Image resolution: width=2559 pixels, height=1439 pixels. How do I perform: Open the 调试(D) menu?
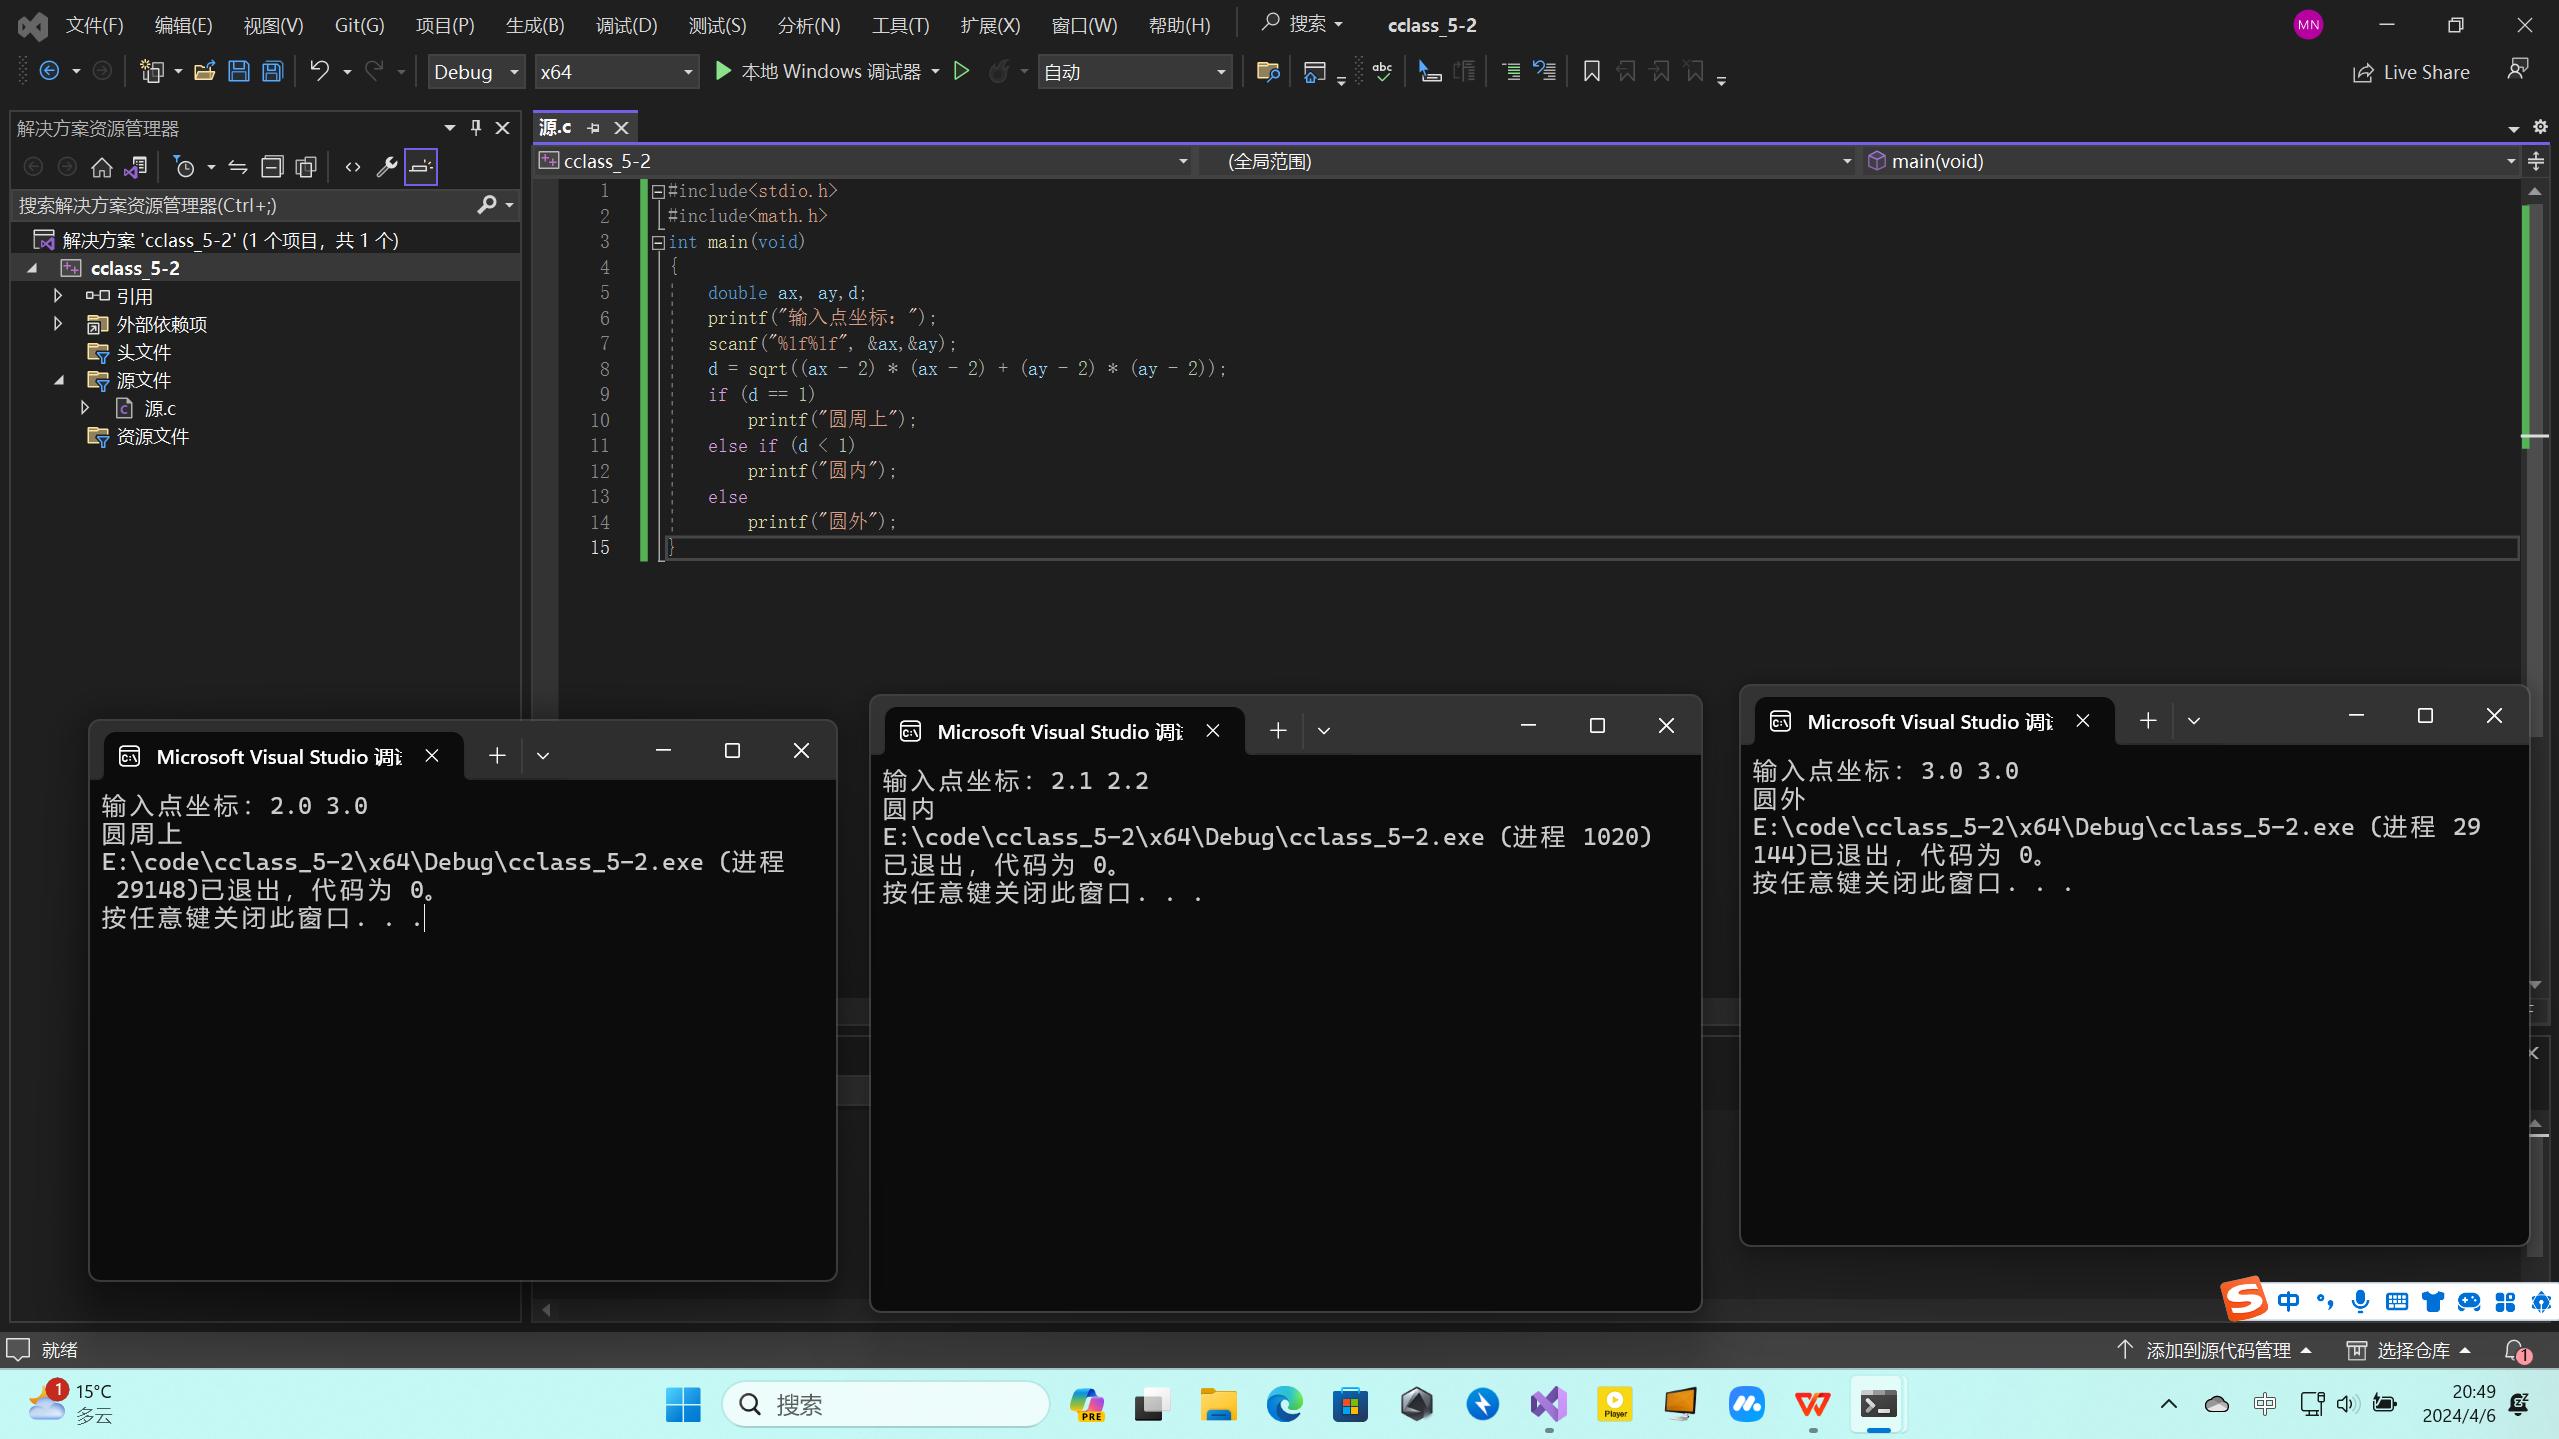[x=626, y=25]
